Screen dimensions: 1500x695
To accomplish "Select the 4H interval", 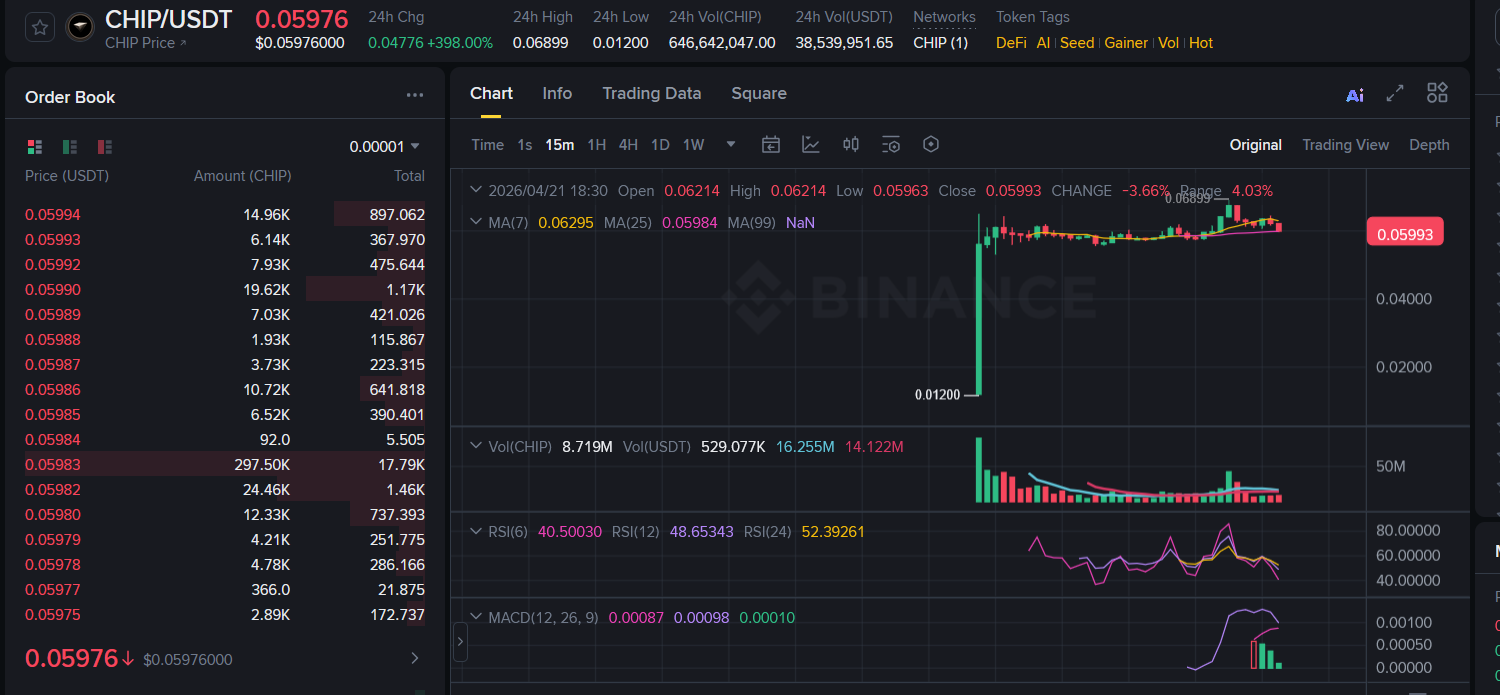I will click(x=628, y=145).
